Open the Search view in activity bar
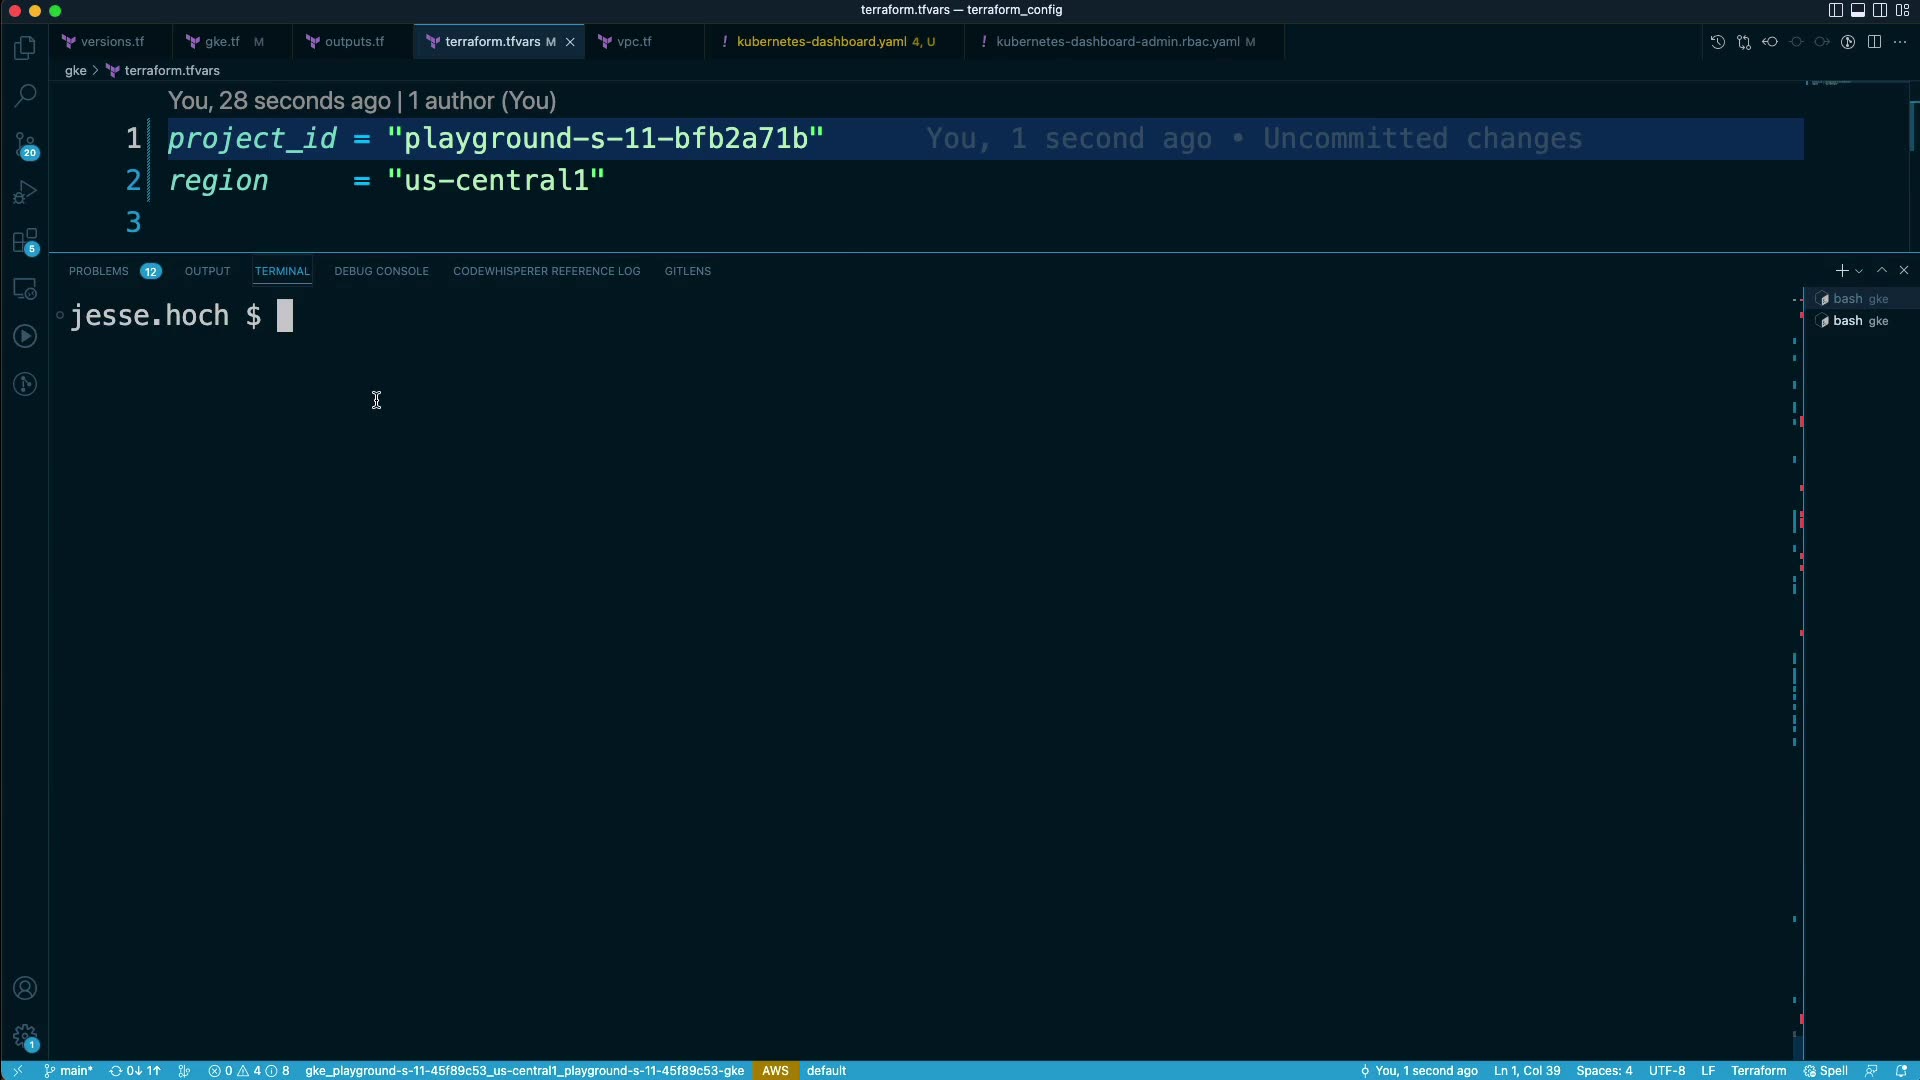The image size is (1920, 1080). pos(25,96)
